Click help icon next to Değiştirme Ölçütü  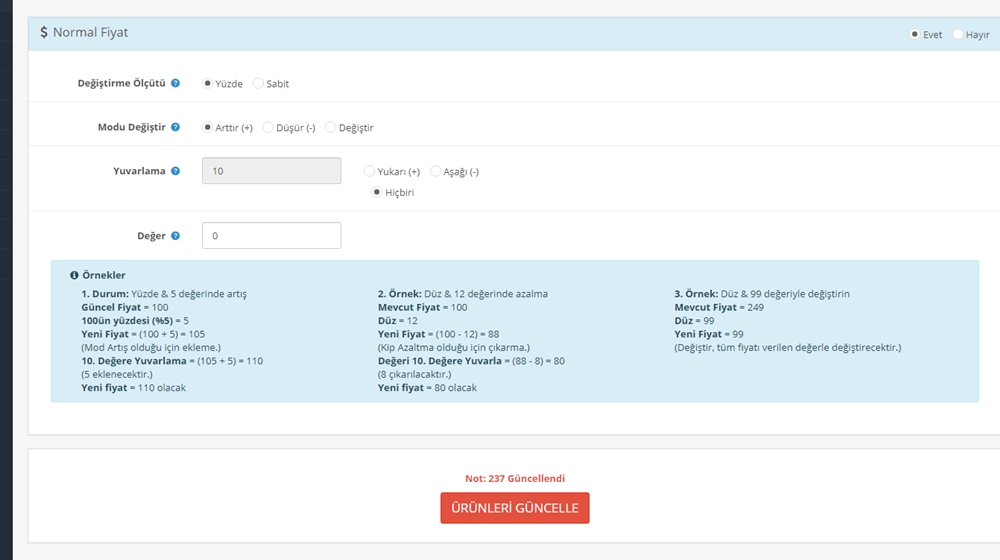pos(175,83)
